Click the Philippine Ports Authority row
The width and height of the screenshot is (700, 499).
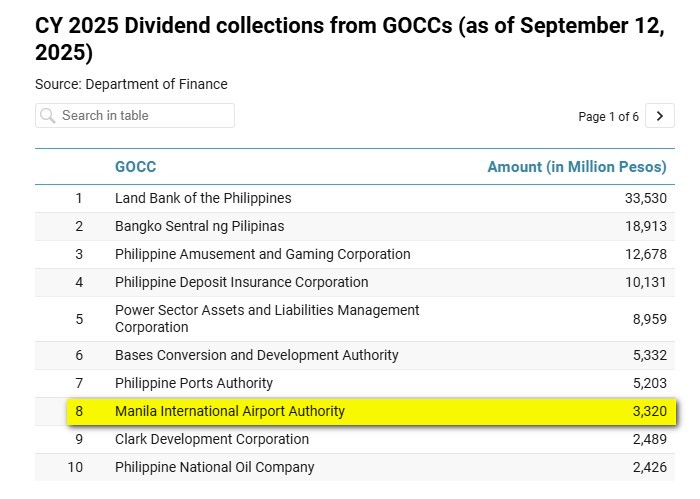pos(194,383)
